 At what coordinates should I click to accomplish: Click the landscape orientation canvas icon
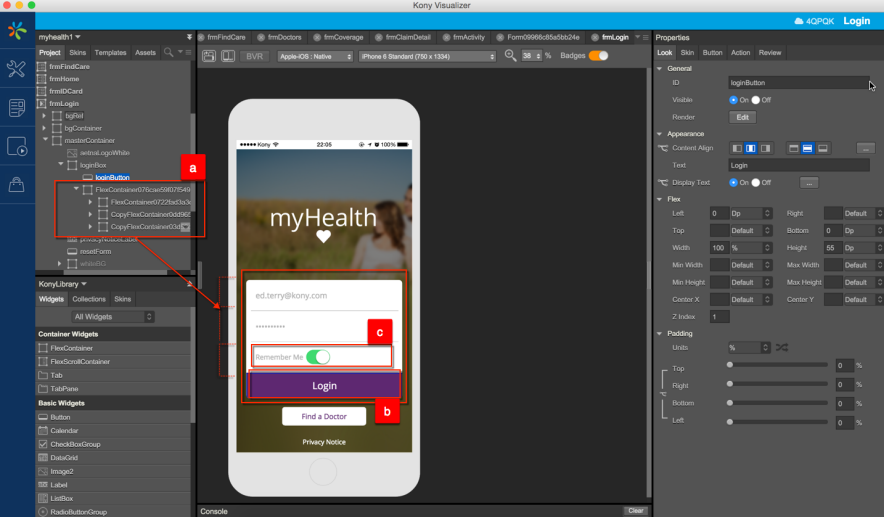click(228, 56)
